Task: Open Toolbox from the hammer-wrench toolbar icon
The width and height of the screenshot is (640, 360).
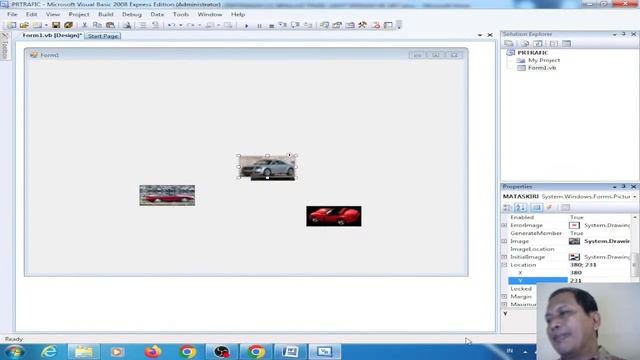Action: coord(362,25)
